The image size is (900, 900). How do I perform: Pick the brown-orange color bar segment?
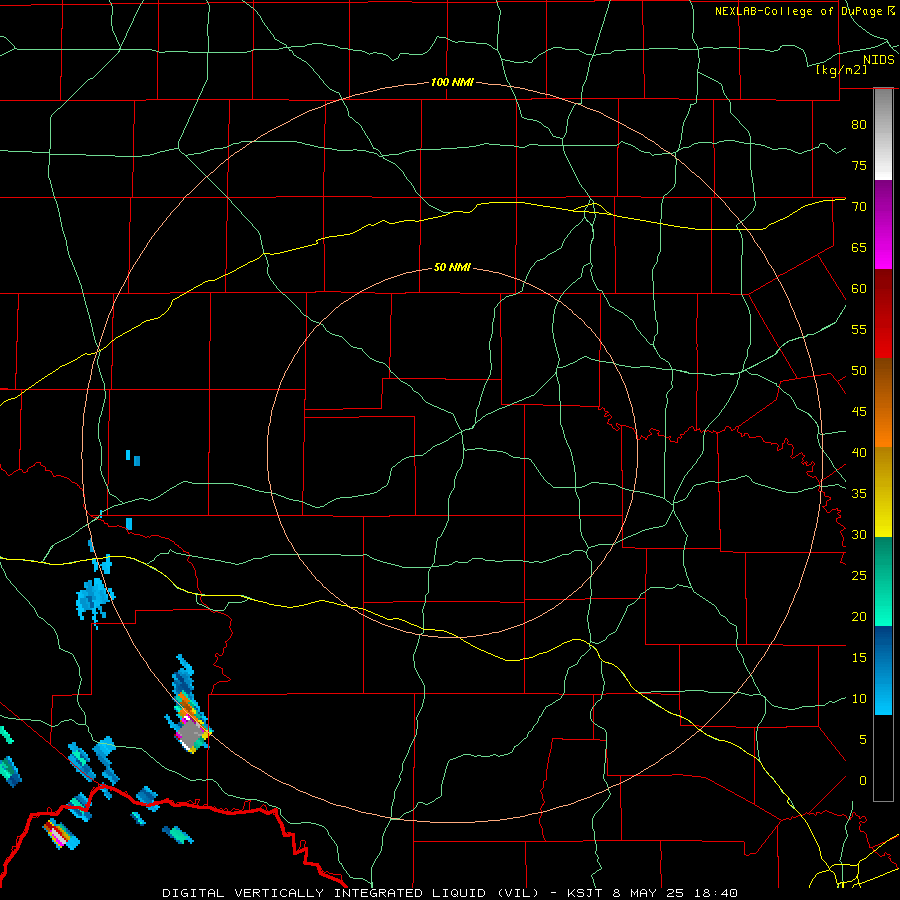pos(883,402)
